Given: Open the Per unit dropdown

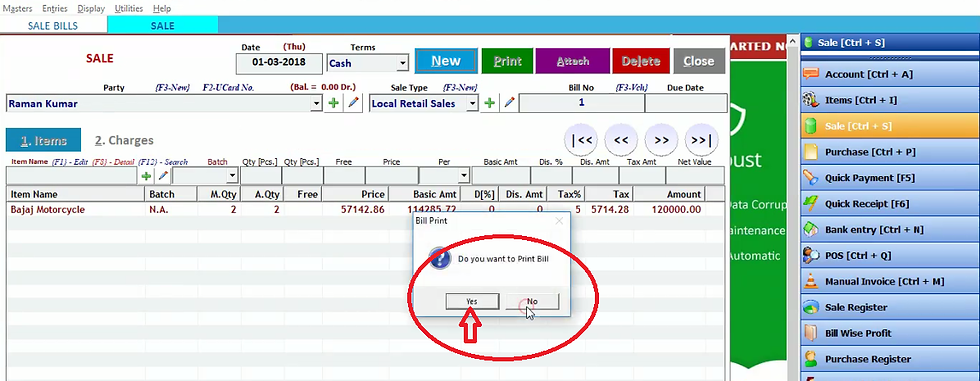Looking at the screenshot, I should click(464, 176).
